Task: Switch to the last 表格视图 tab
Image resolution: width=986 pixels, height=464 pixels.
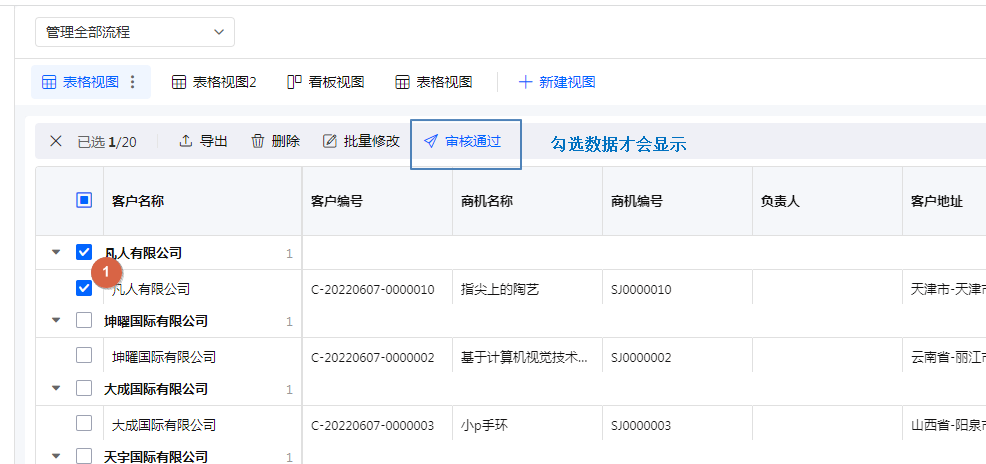Action: click(x=434, y=82)
